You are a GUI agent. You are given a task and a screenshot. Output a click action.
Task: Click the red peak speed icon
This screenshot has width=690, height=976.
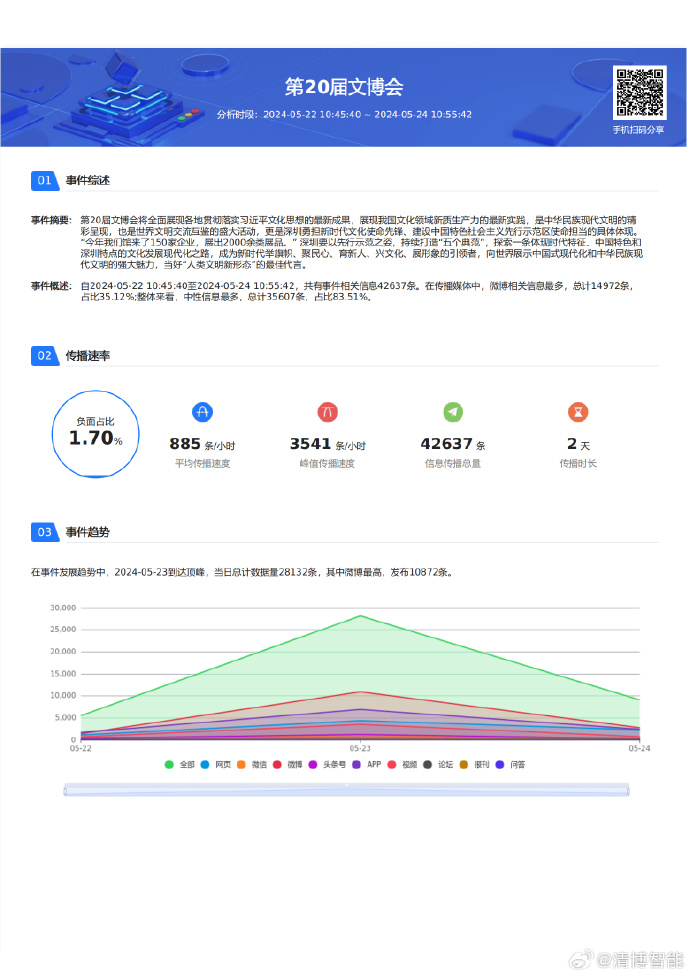tap(327, 412)
